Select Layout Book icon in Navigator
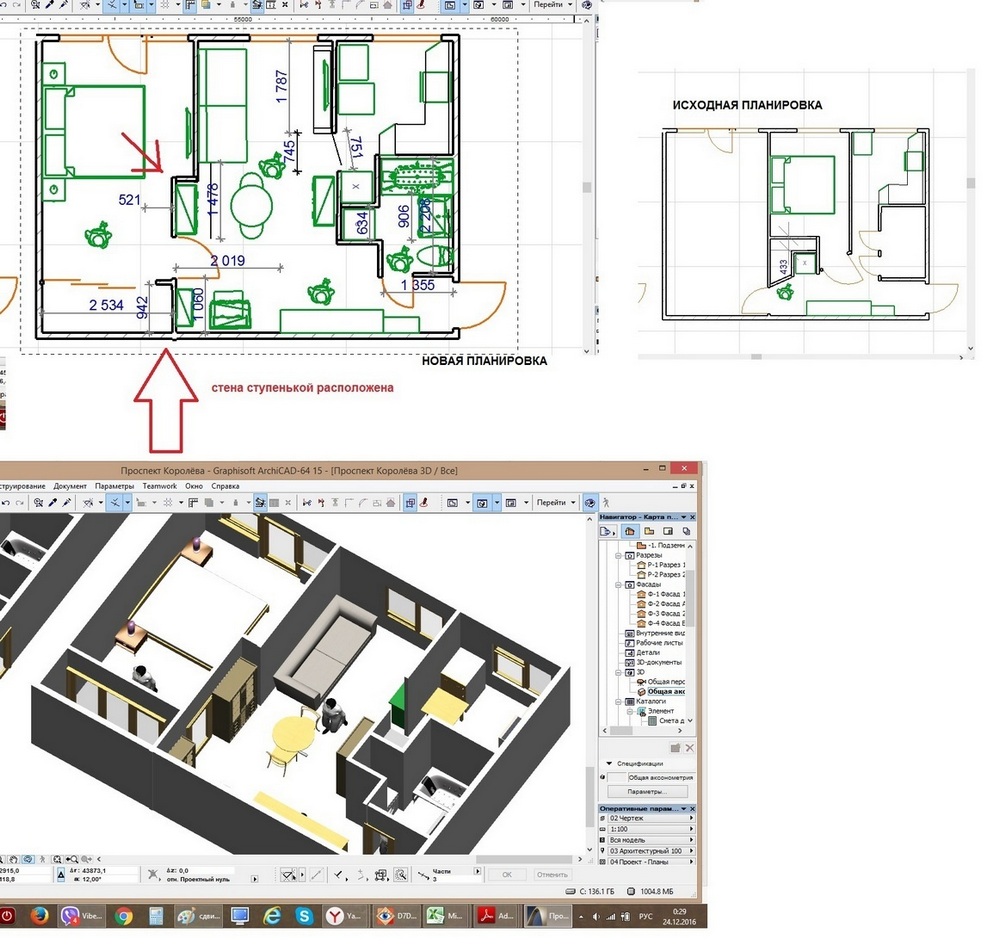This screenshot has width=1000, height=952. coord(668,531)
